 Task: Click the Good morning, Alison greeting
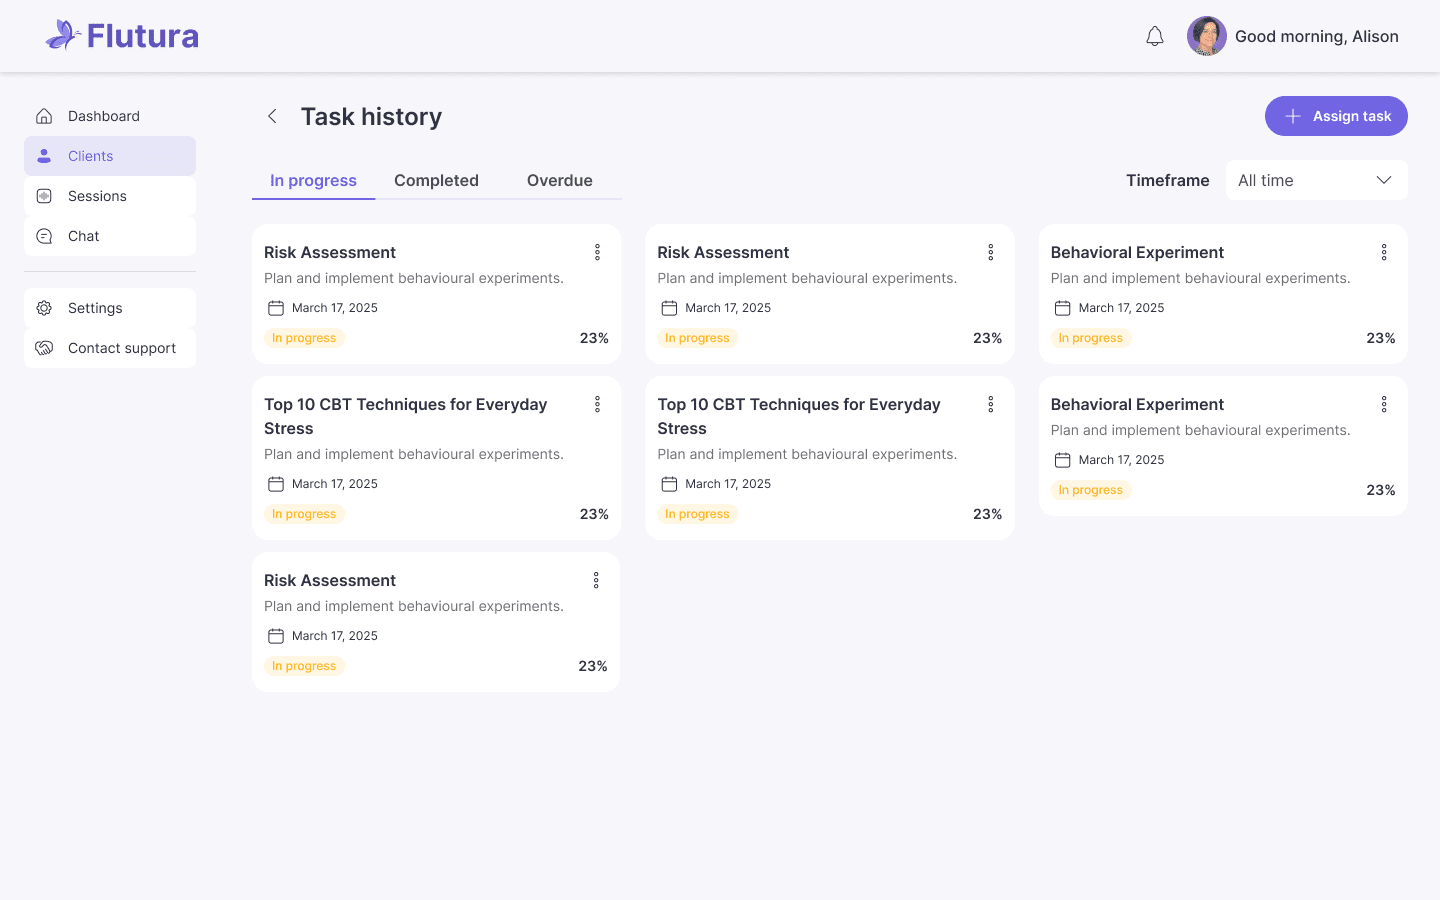pyautogui.click(x=1316, y=36)
